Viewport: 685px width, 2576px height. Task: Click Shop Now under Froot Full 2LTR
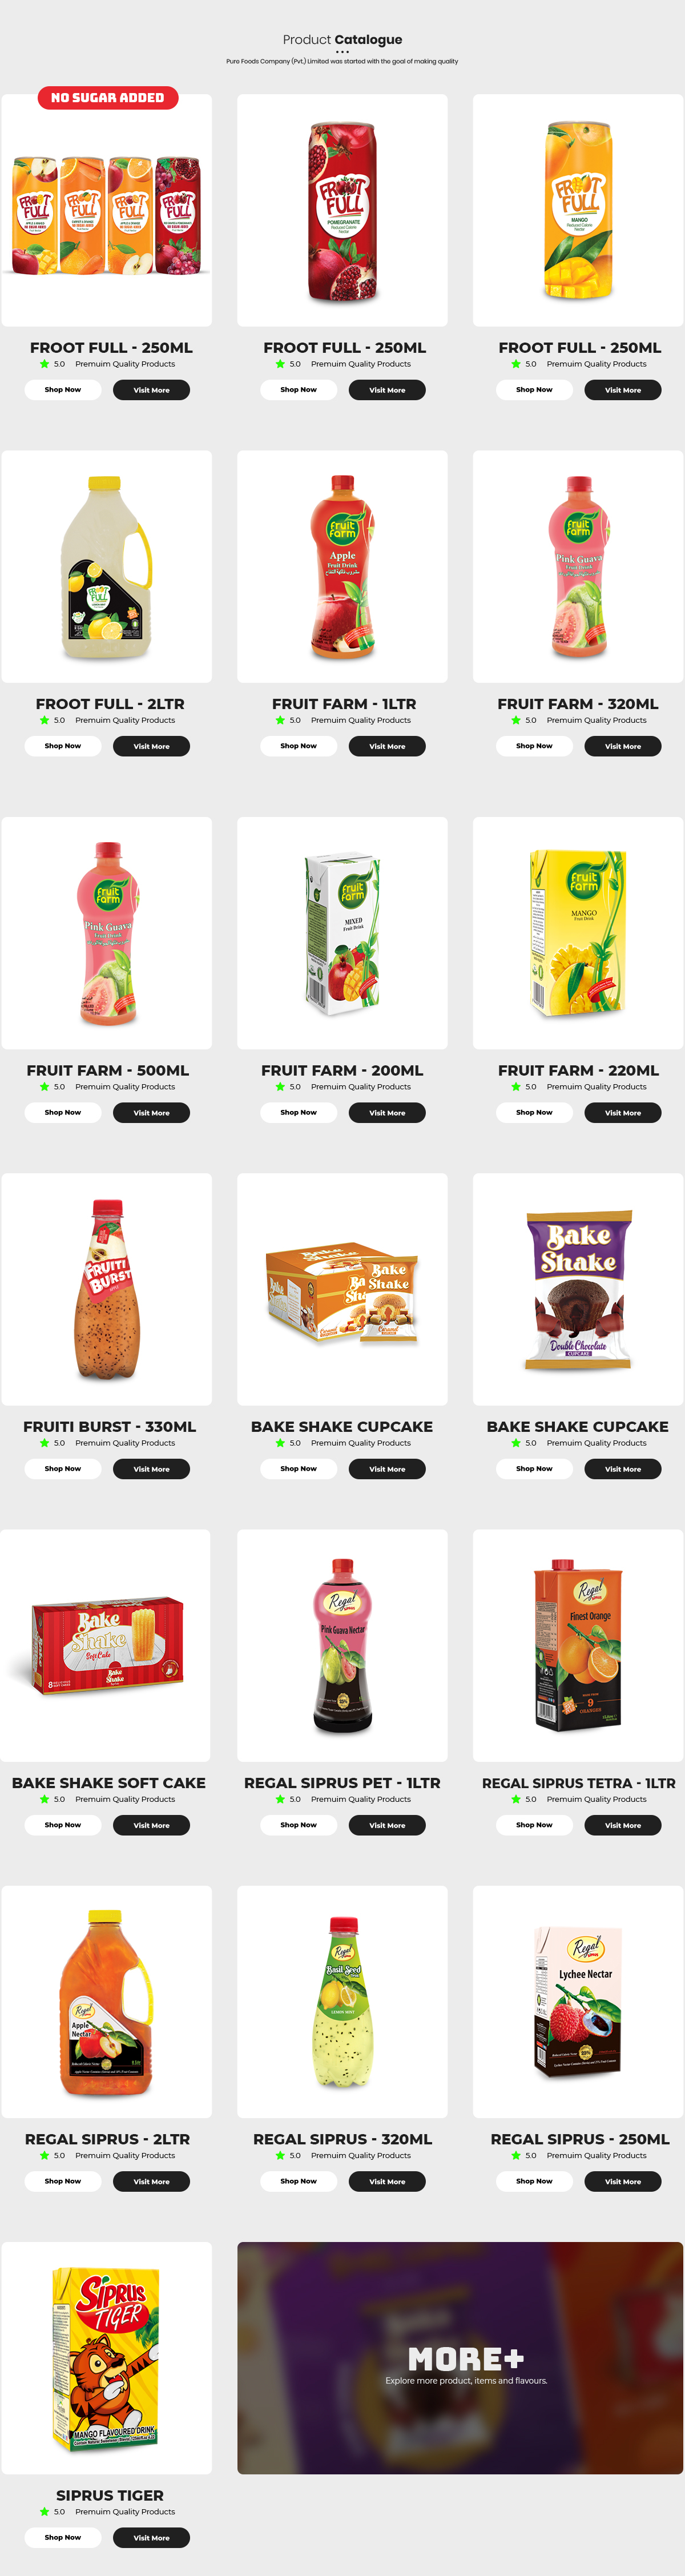[x=63, y=746]
